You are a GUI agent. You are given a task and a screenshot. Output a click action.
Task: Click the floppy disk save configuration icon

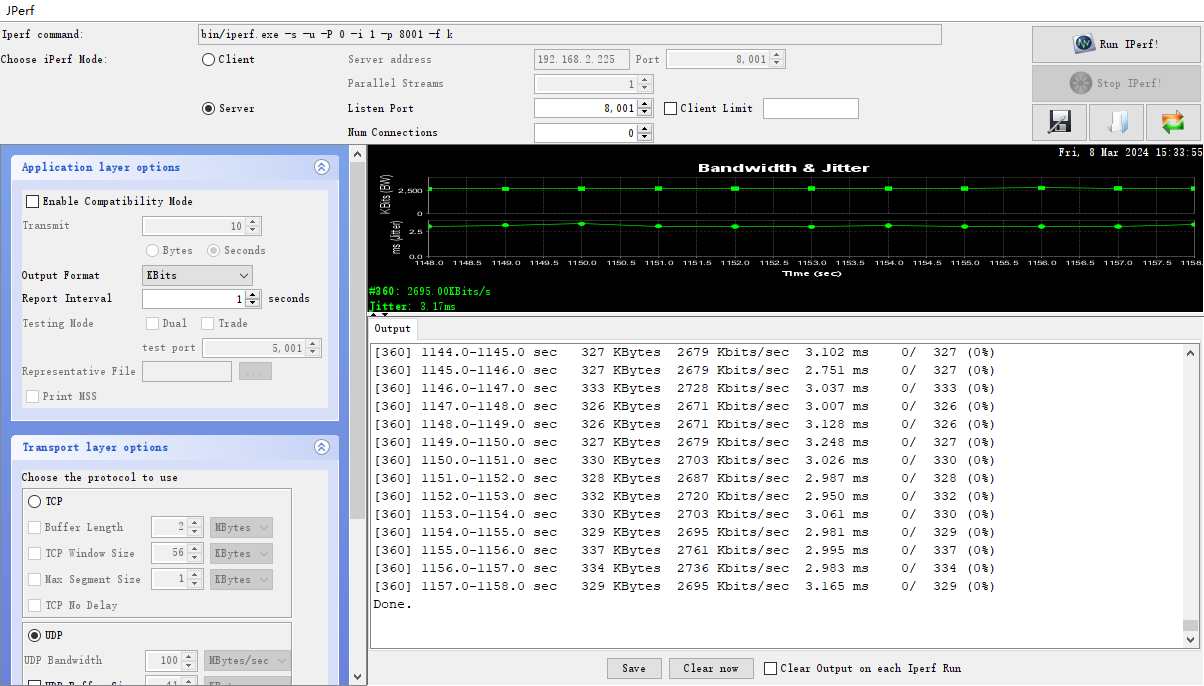[1059, 122]
